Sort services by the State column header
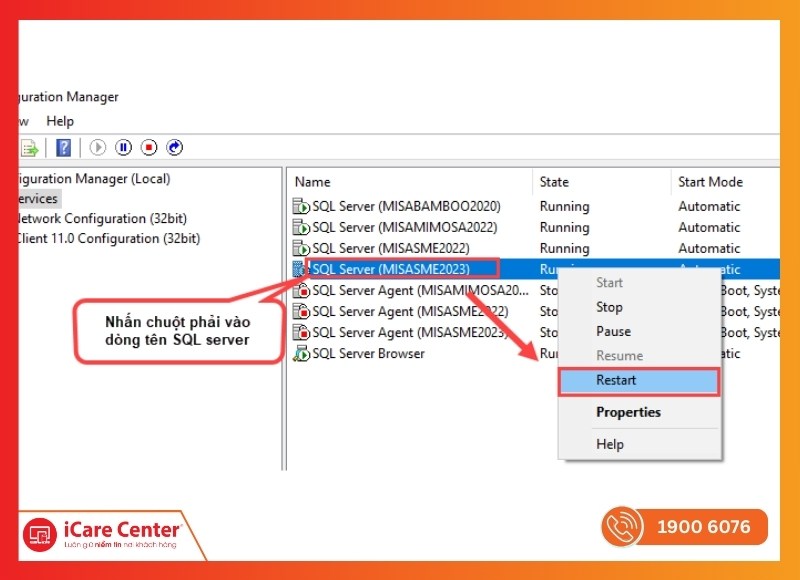 coord(554,182)
